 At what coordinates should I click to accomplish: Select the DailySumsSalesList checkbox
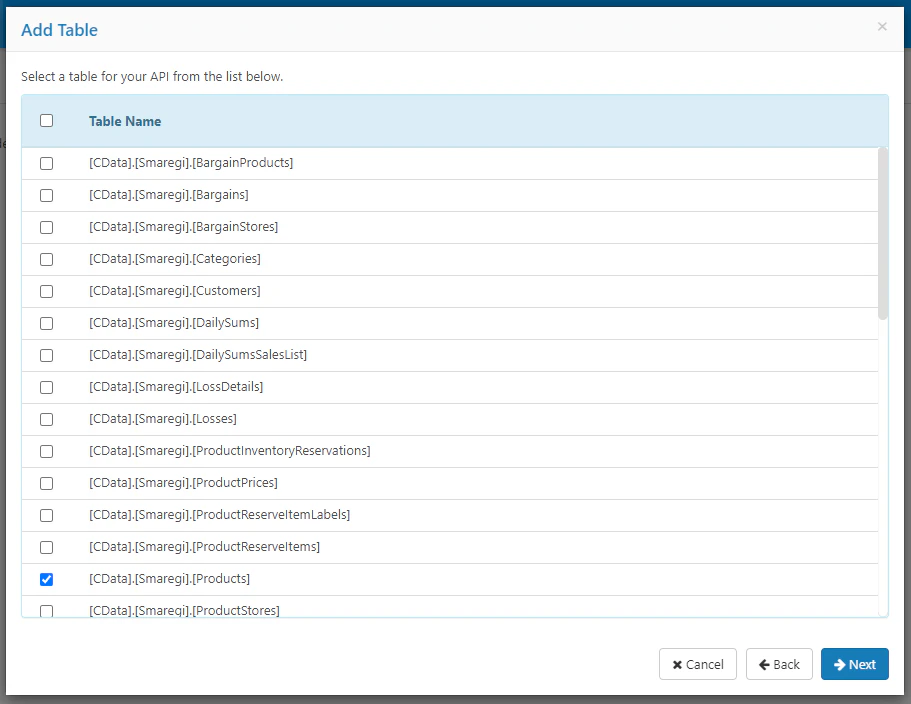pyautogui.click(x=46, y=355)
